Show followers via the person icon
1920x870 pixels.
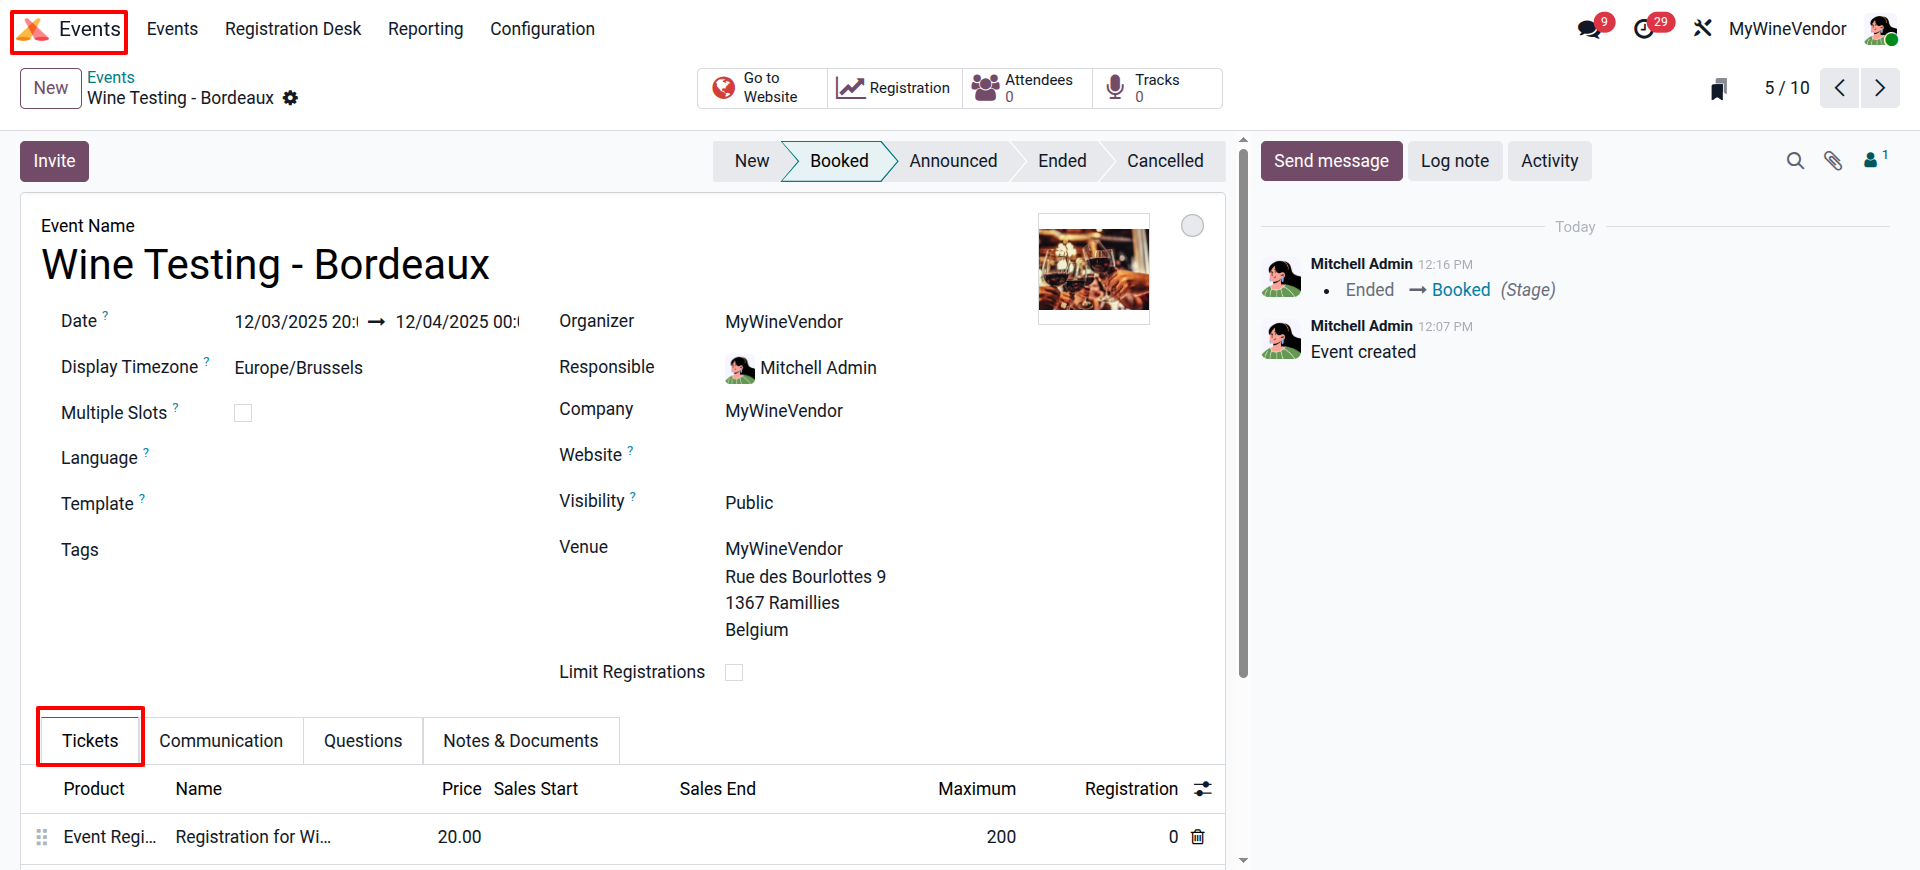1872,160
